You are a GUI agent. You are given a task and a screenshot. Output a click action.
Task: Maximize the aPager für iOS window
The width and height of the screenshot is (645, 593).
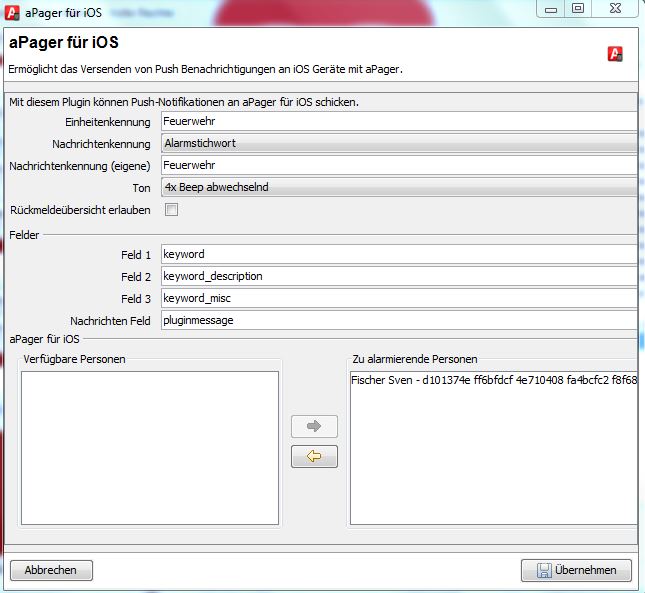click(x=577, y=8)
